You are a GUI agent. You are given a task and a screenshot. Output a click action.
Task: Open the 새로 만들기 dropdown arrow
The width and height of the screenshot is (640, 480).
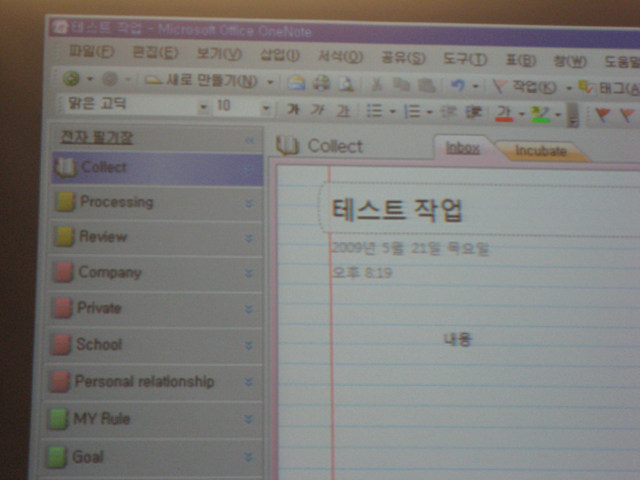coord(270,82)
